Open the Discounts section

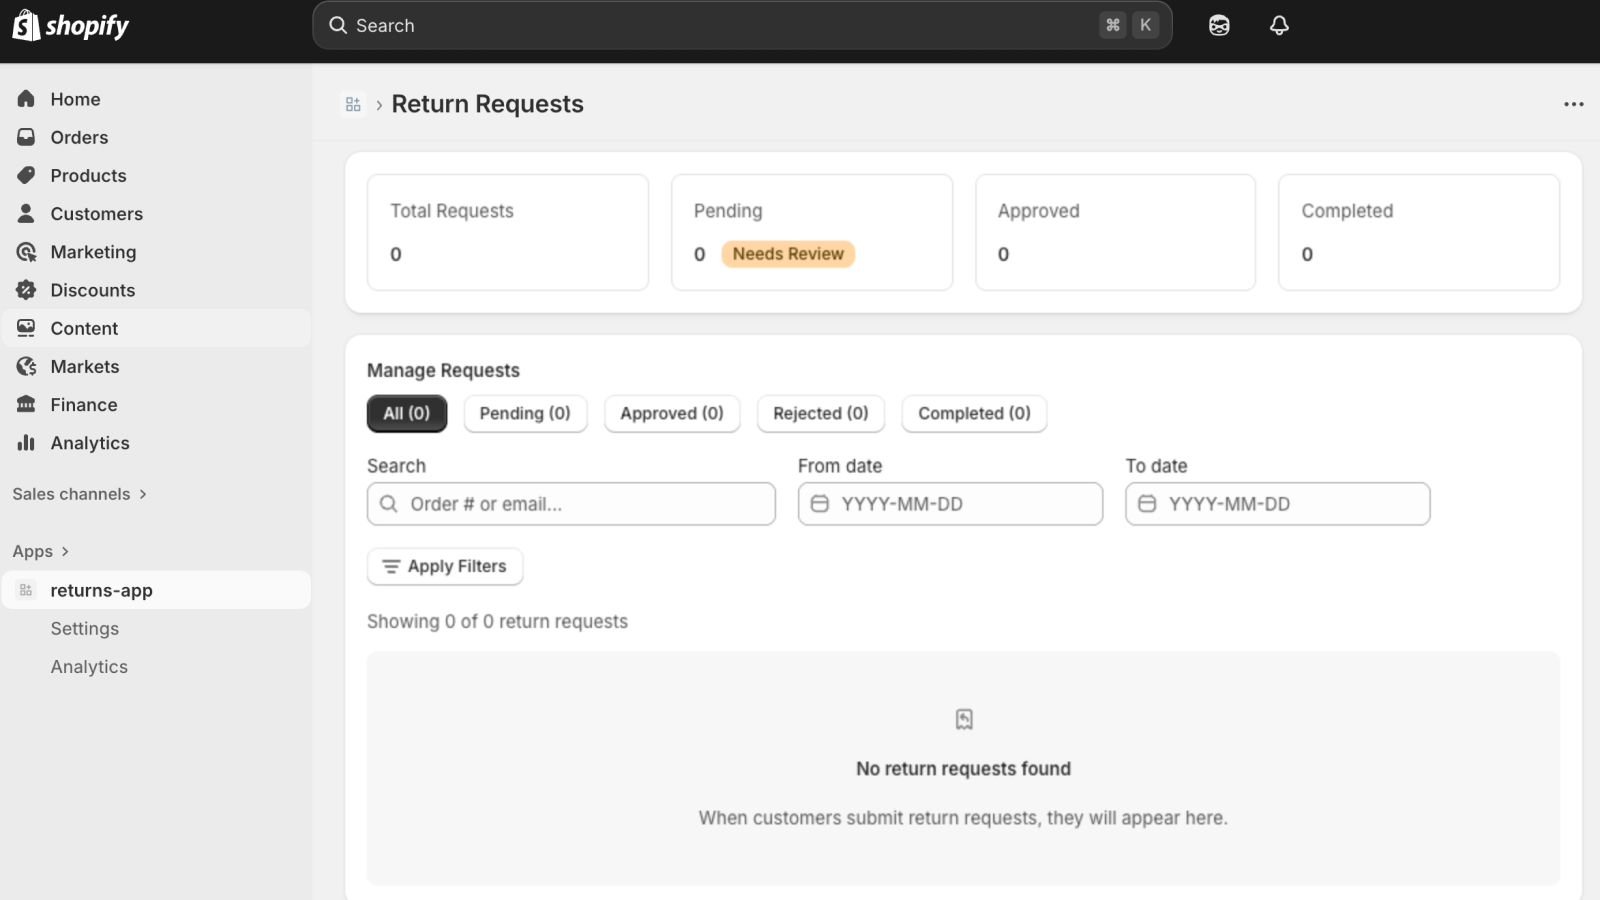92,290
